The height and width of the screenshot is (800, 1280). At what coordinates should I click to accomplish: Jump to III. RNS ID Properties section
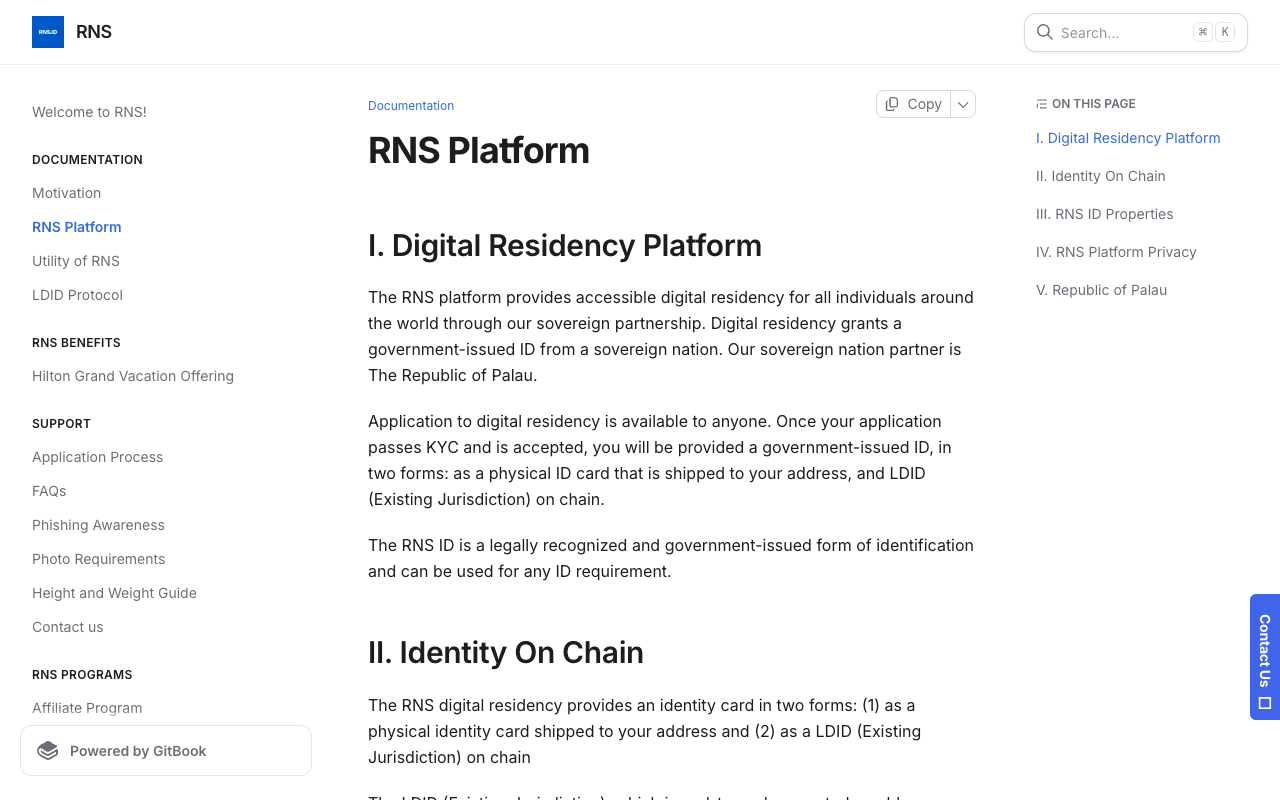[1105, 214]
